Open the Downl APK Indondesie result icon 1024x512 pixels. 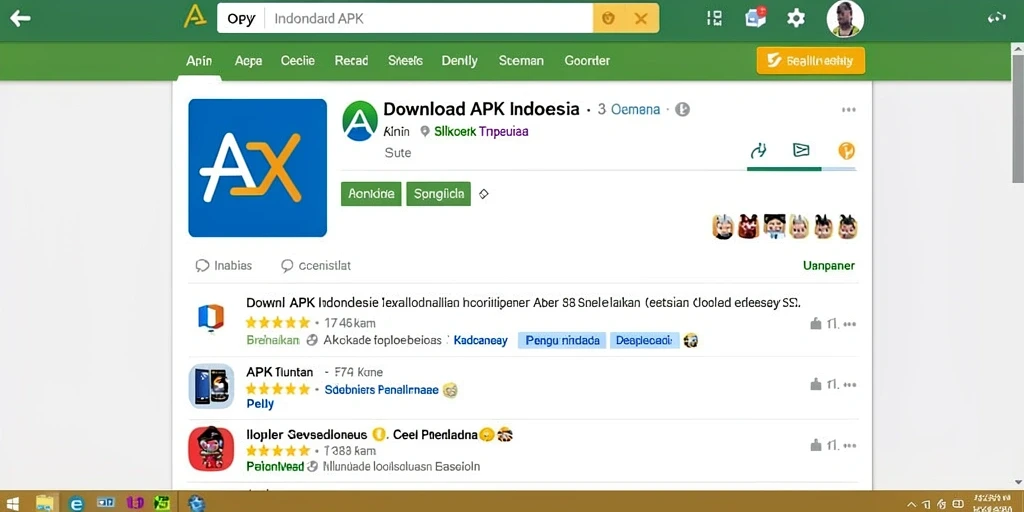(x=211, y=318)
